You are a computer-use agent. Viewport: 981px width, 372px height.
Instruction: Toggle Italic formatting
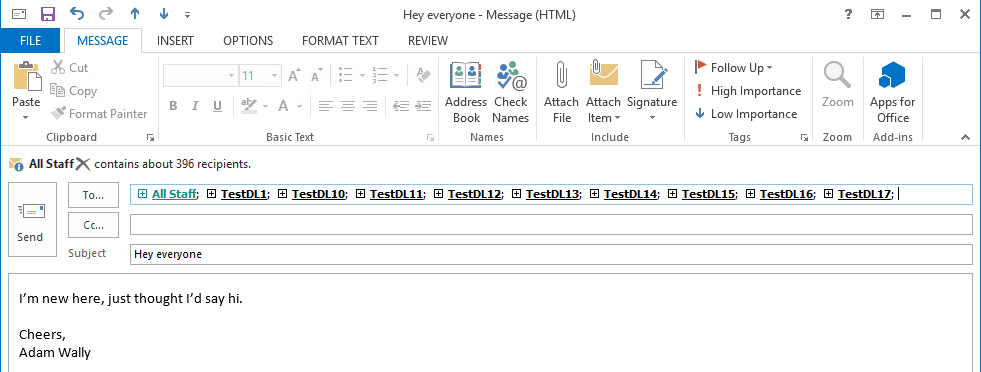195,106
